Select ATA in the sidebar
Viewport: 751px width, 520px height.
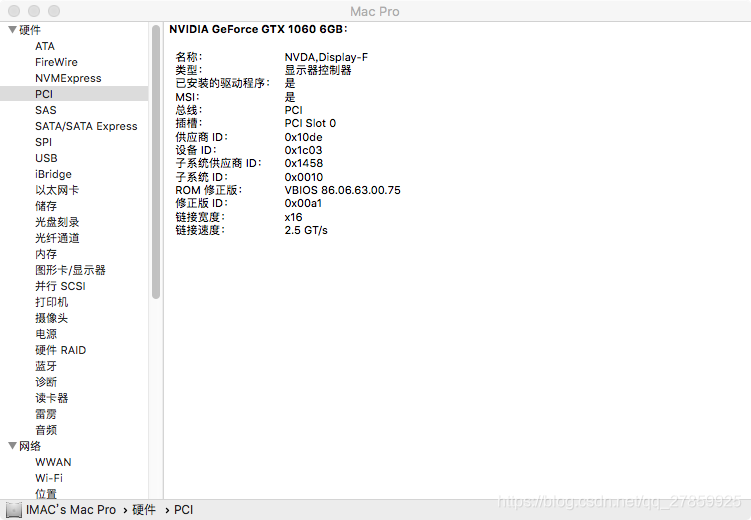(45, 46)
